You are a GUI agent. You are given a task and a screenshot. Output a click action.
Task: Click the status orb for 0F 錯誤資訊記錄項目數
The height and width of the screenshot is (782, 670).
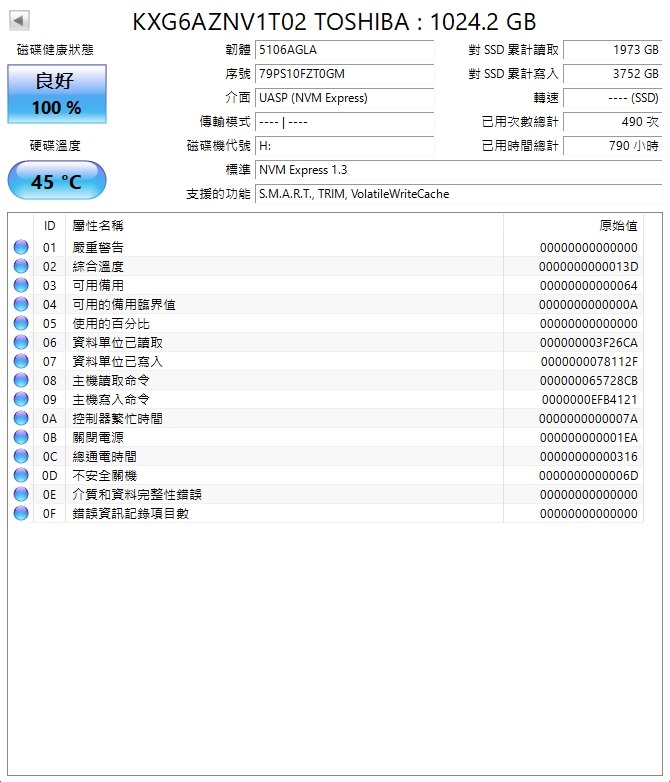(21, 513)
